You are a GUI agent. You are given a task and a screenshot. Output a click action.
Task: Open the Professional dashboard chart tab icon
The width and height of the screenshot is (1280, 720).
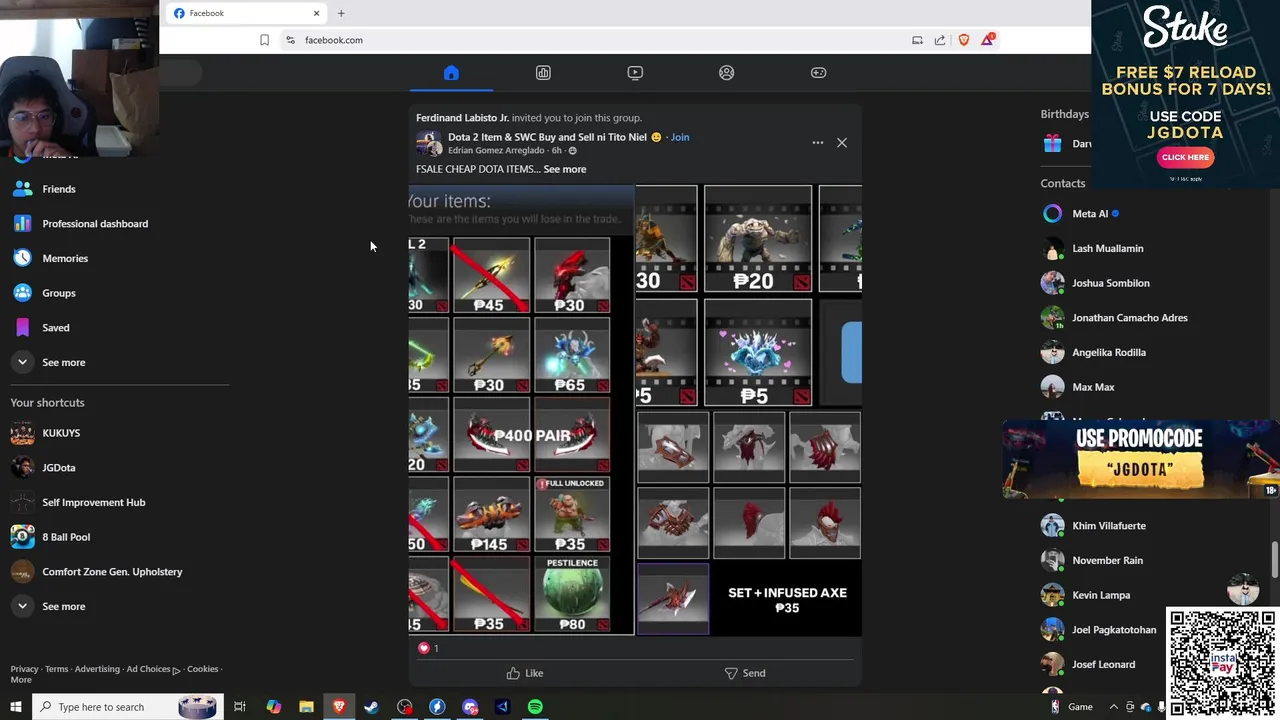[543, 73]
